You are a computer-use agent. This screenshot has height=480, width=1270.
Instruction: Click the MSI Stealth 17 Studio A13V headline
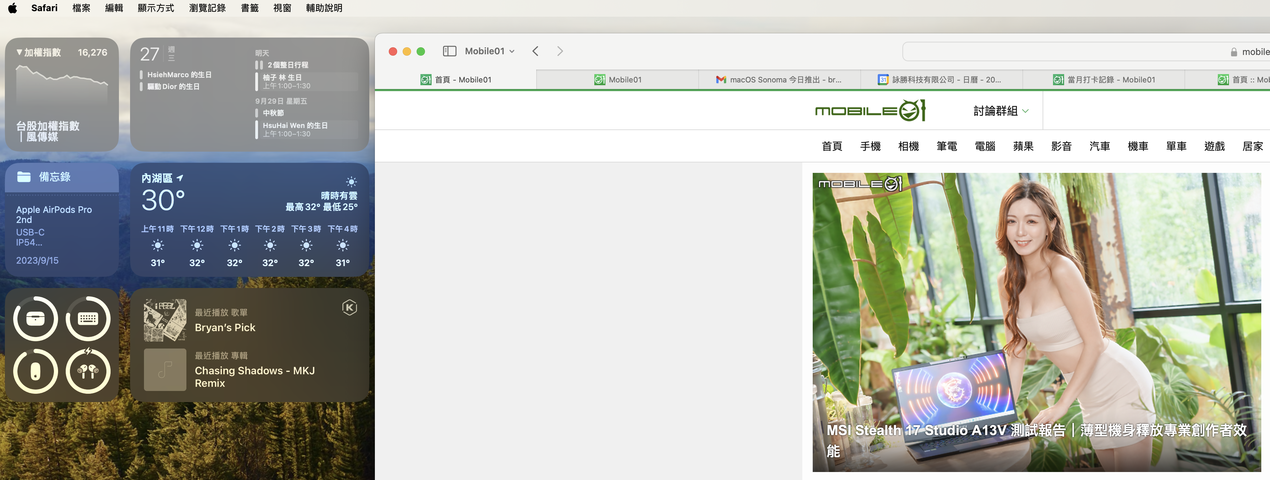coord(1036,441)
